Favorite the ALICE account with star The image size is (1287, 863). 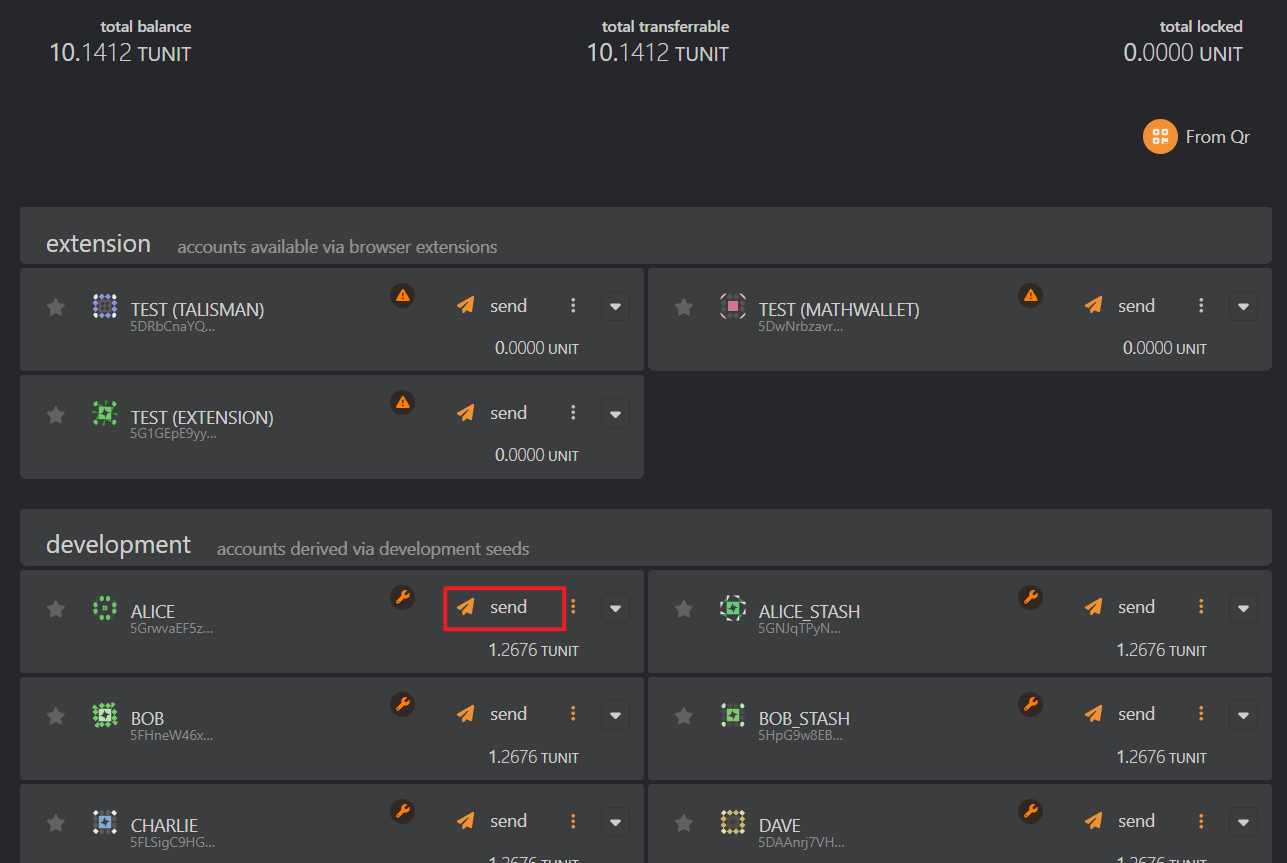click(56, 609)
